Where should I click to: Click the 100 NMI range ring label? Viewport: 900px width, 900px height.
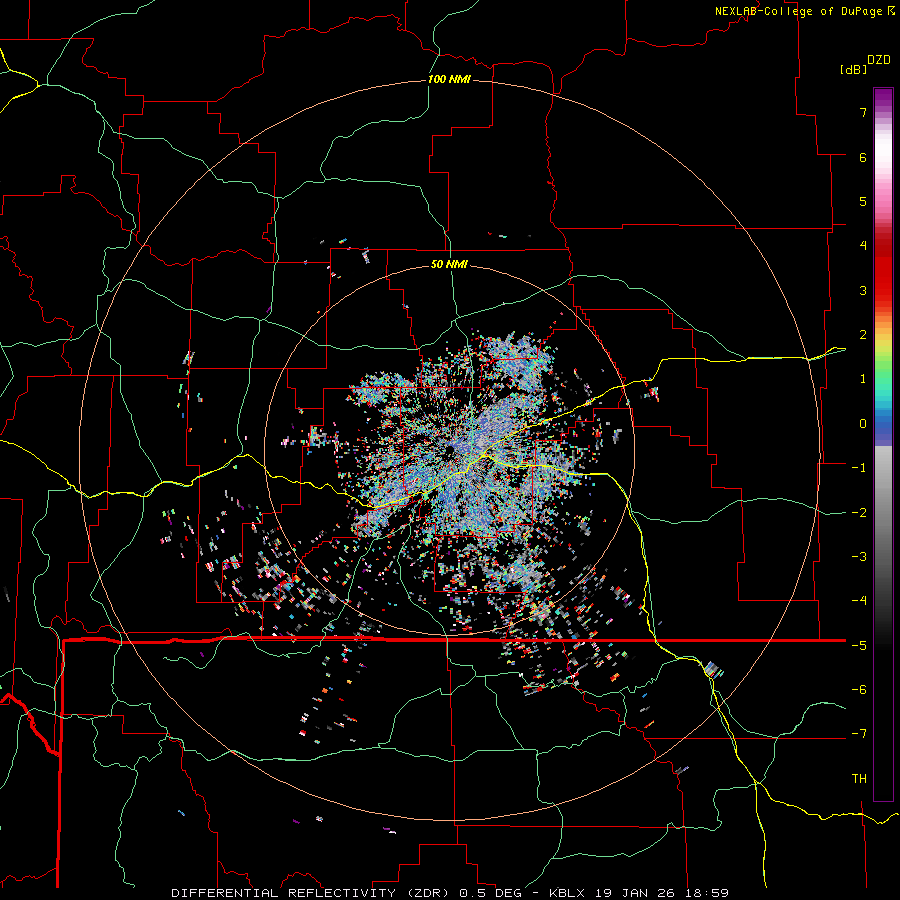(x=449, y=79)
